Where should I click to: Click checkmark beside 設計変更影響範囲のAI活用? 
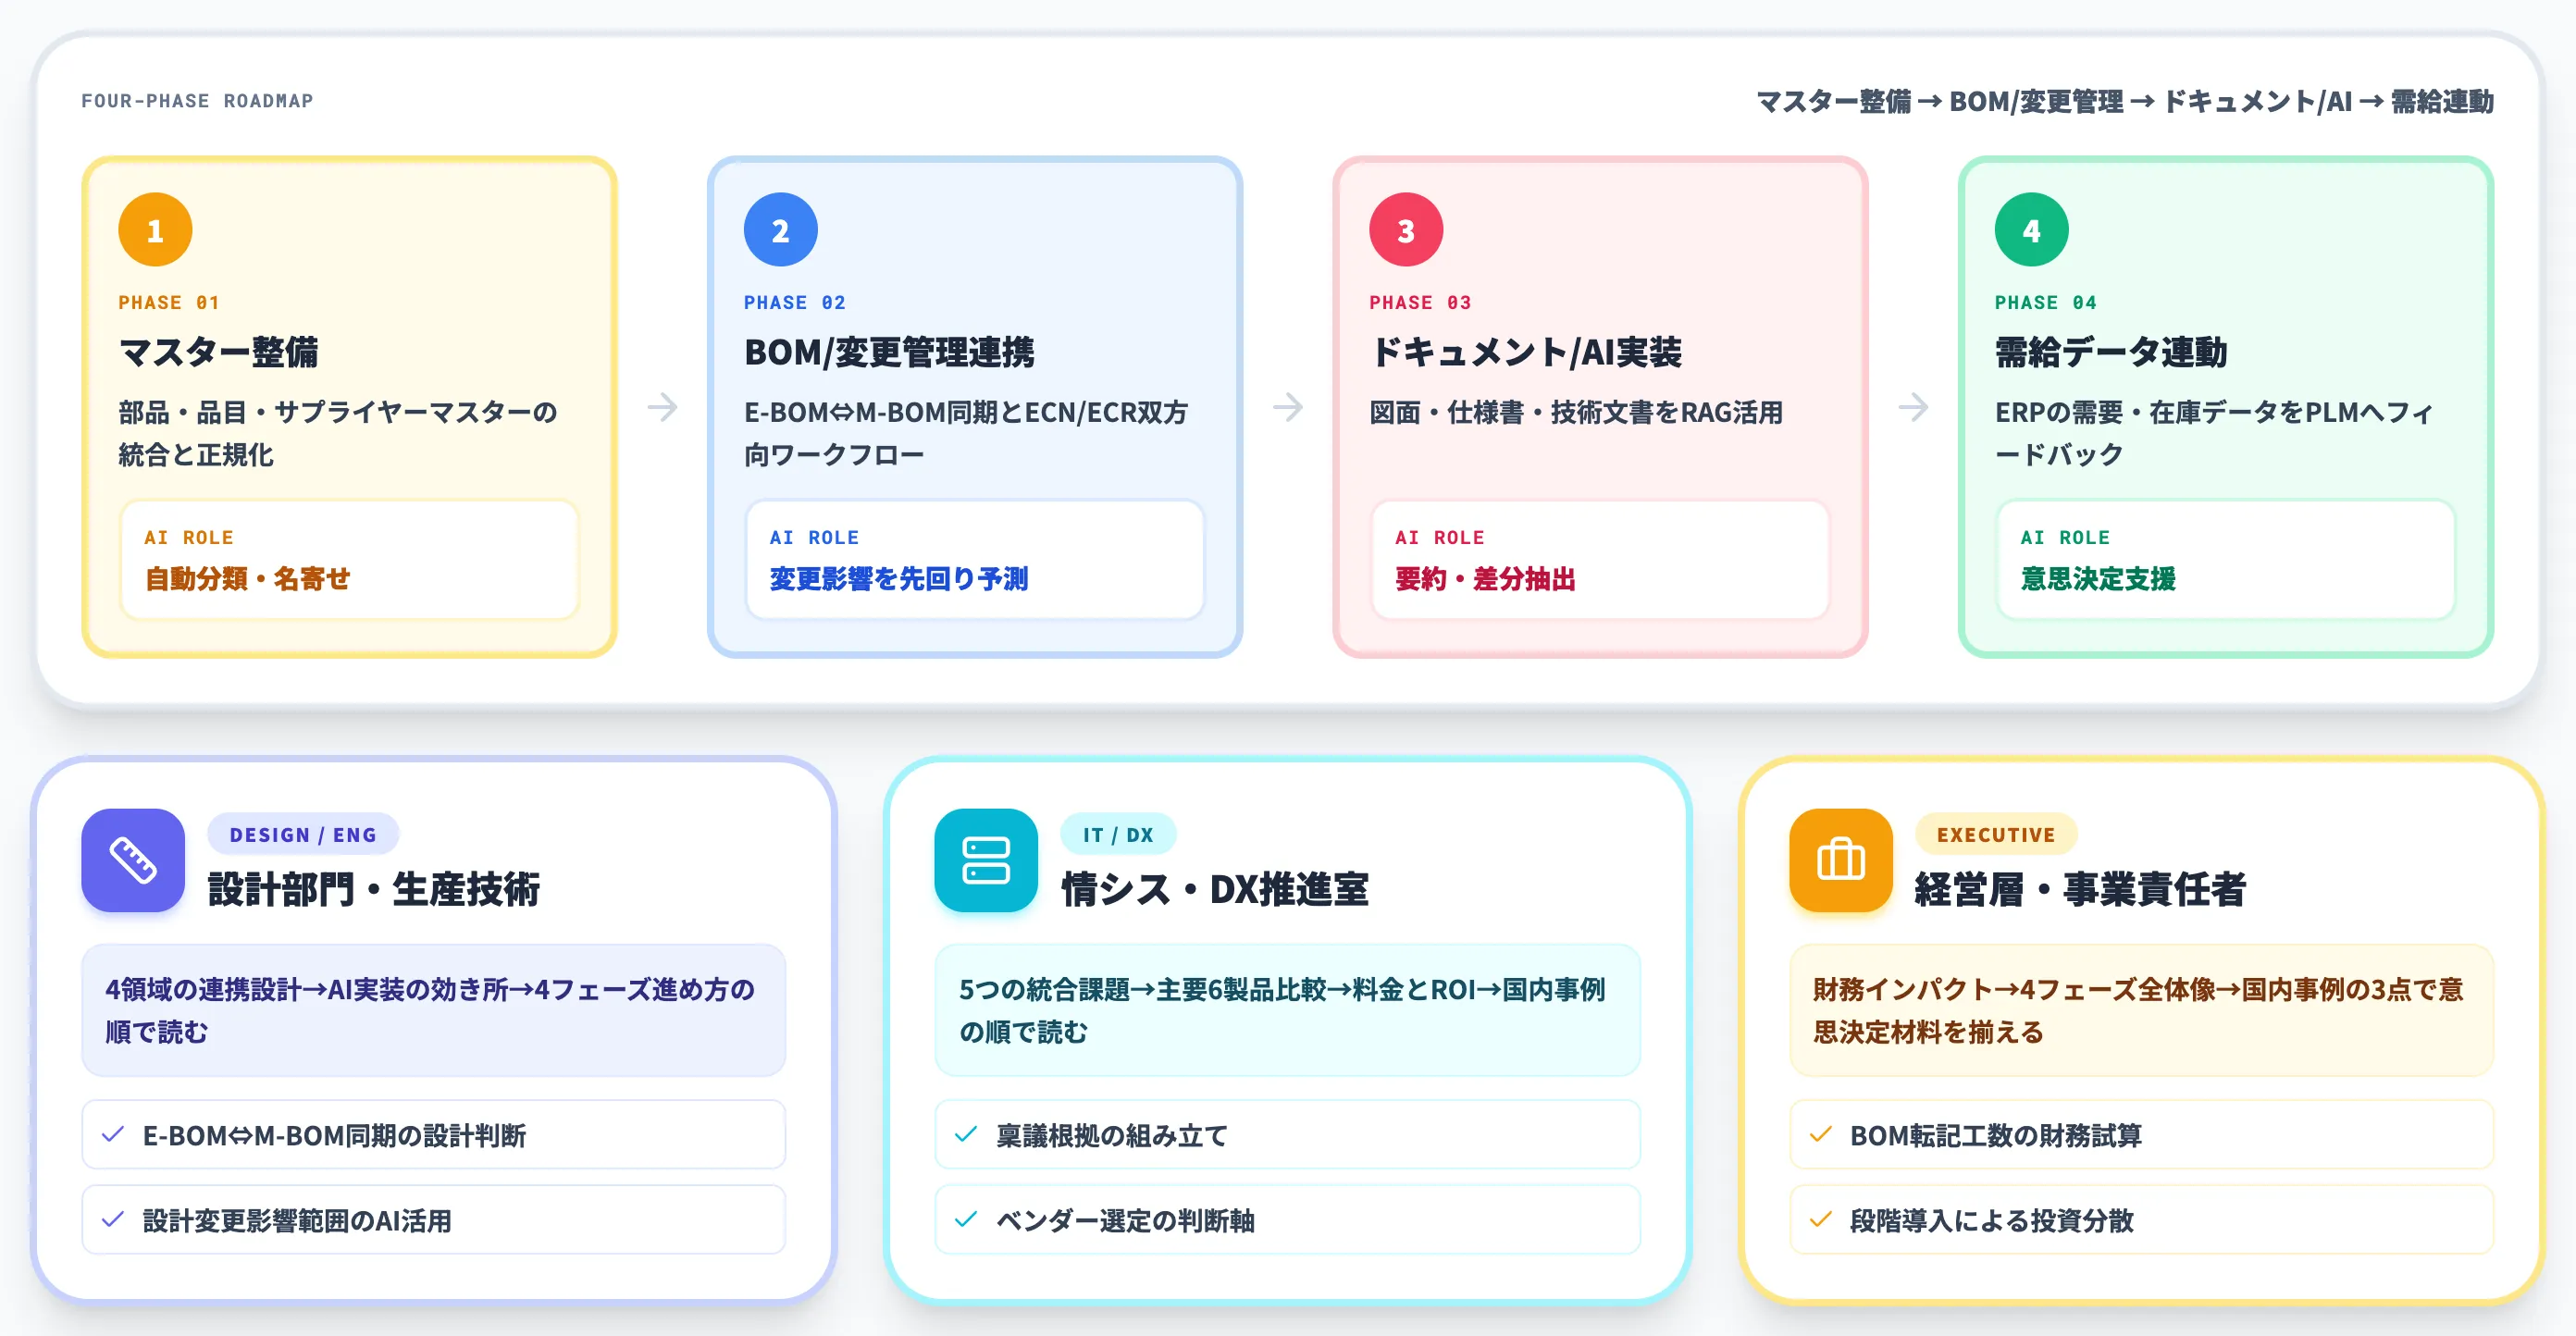coord(113,1219)
